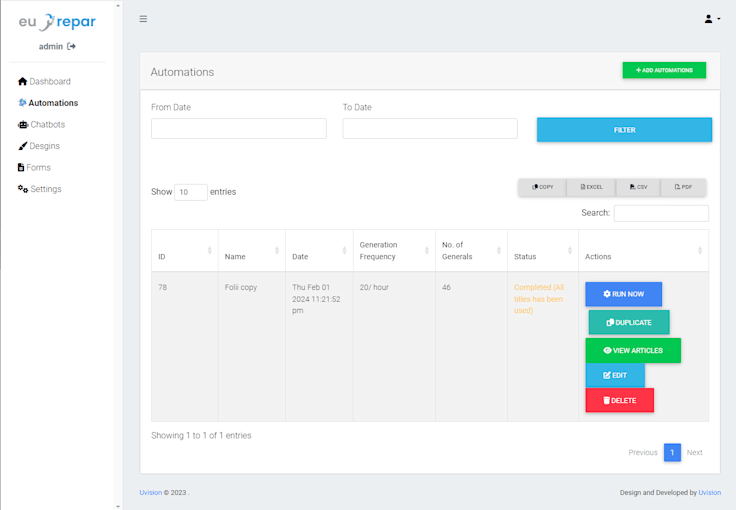Open Settings from the sidebar
The width and height of the screenshot is (736, 510).
[39, 189]
